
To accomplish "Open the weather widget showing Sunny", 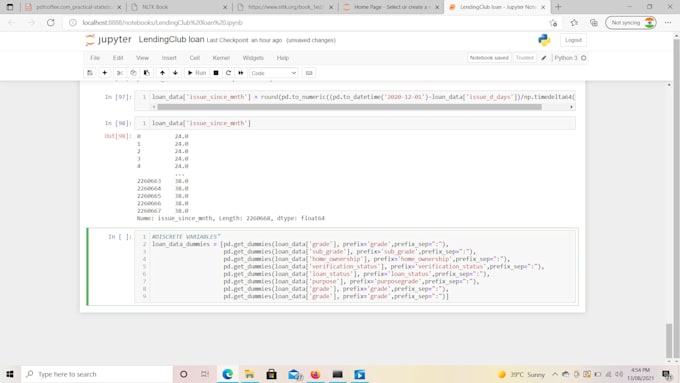I will point(521,374).
